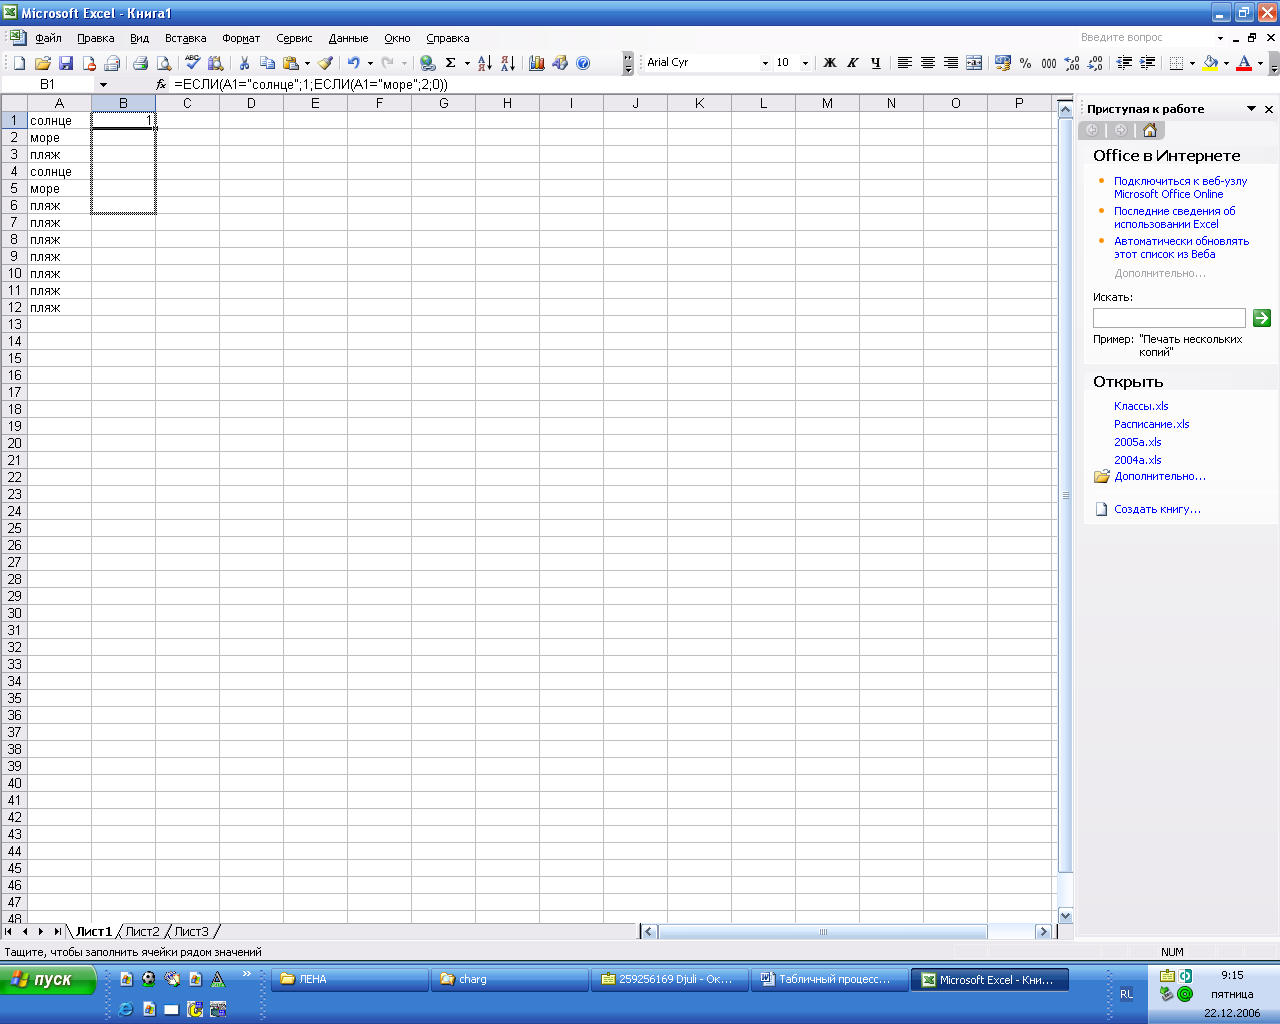Increase decimal places
1280x1024 pixels.
pos(1072,63)
